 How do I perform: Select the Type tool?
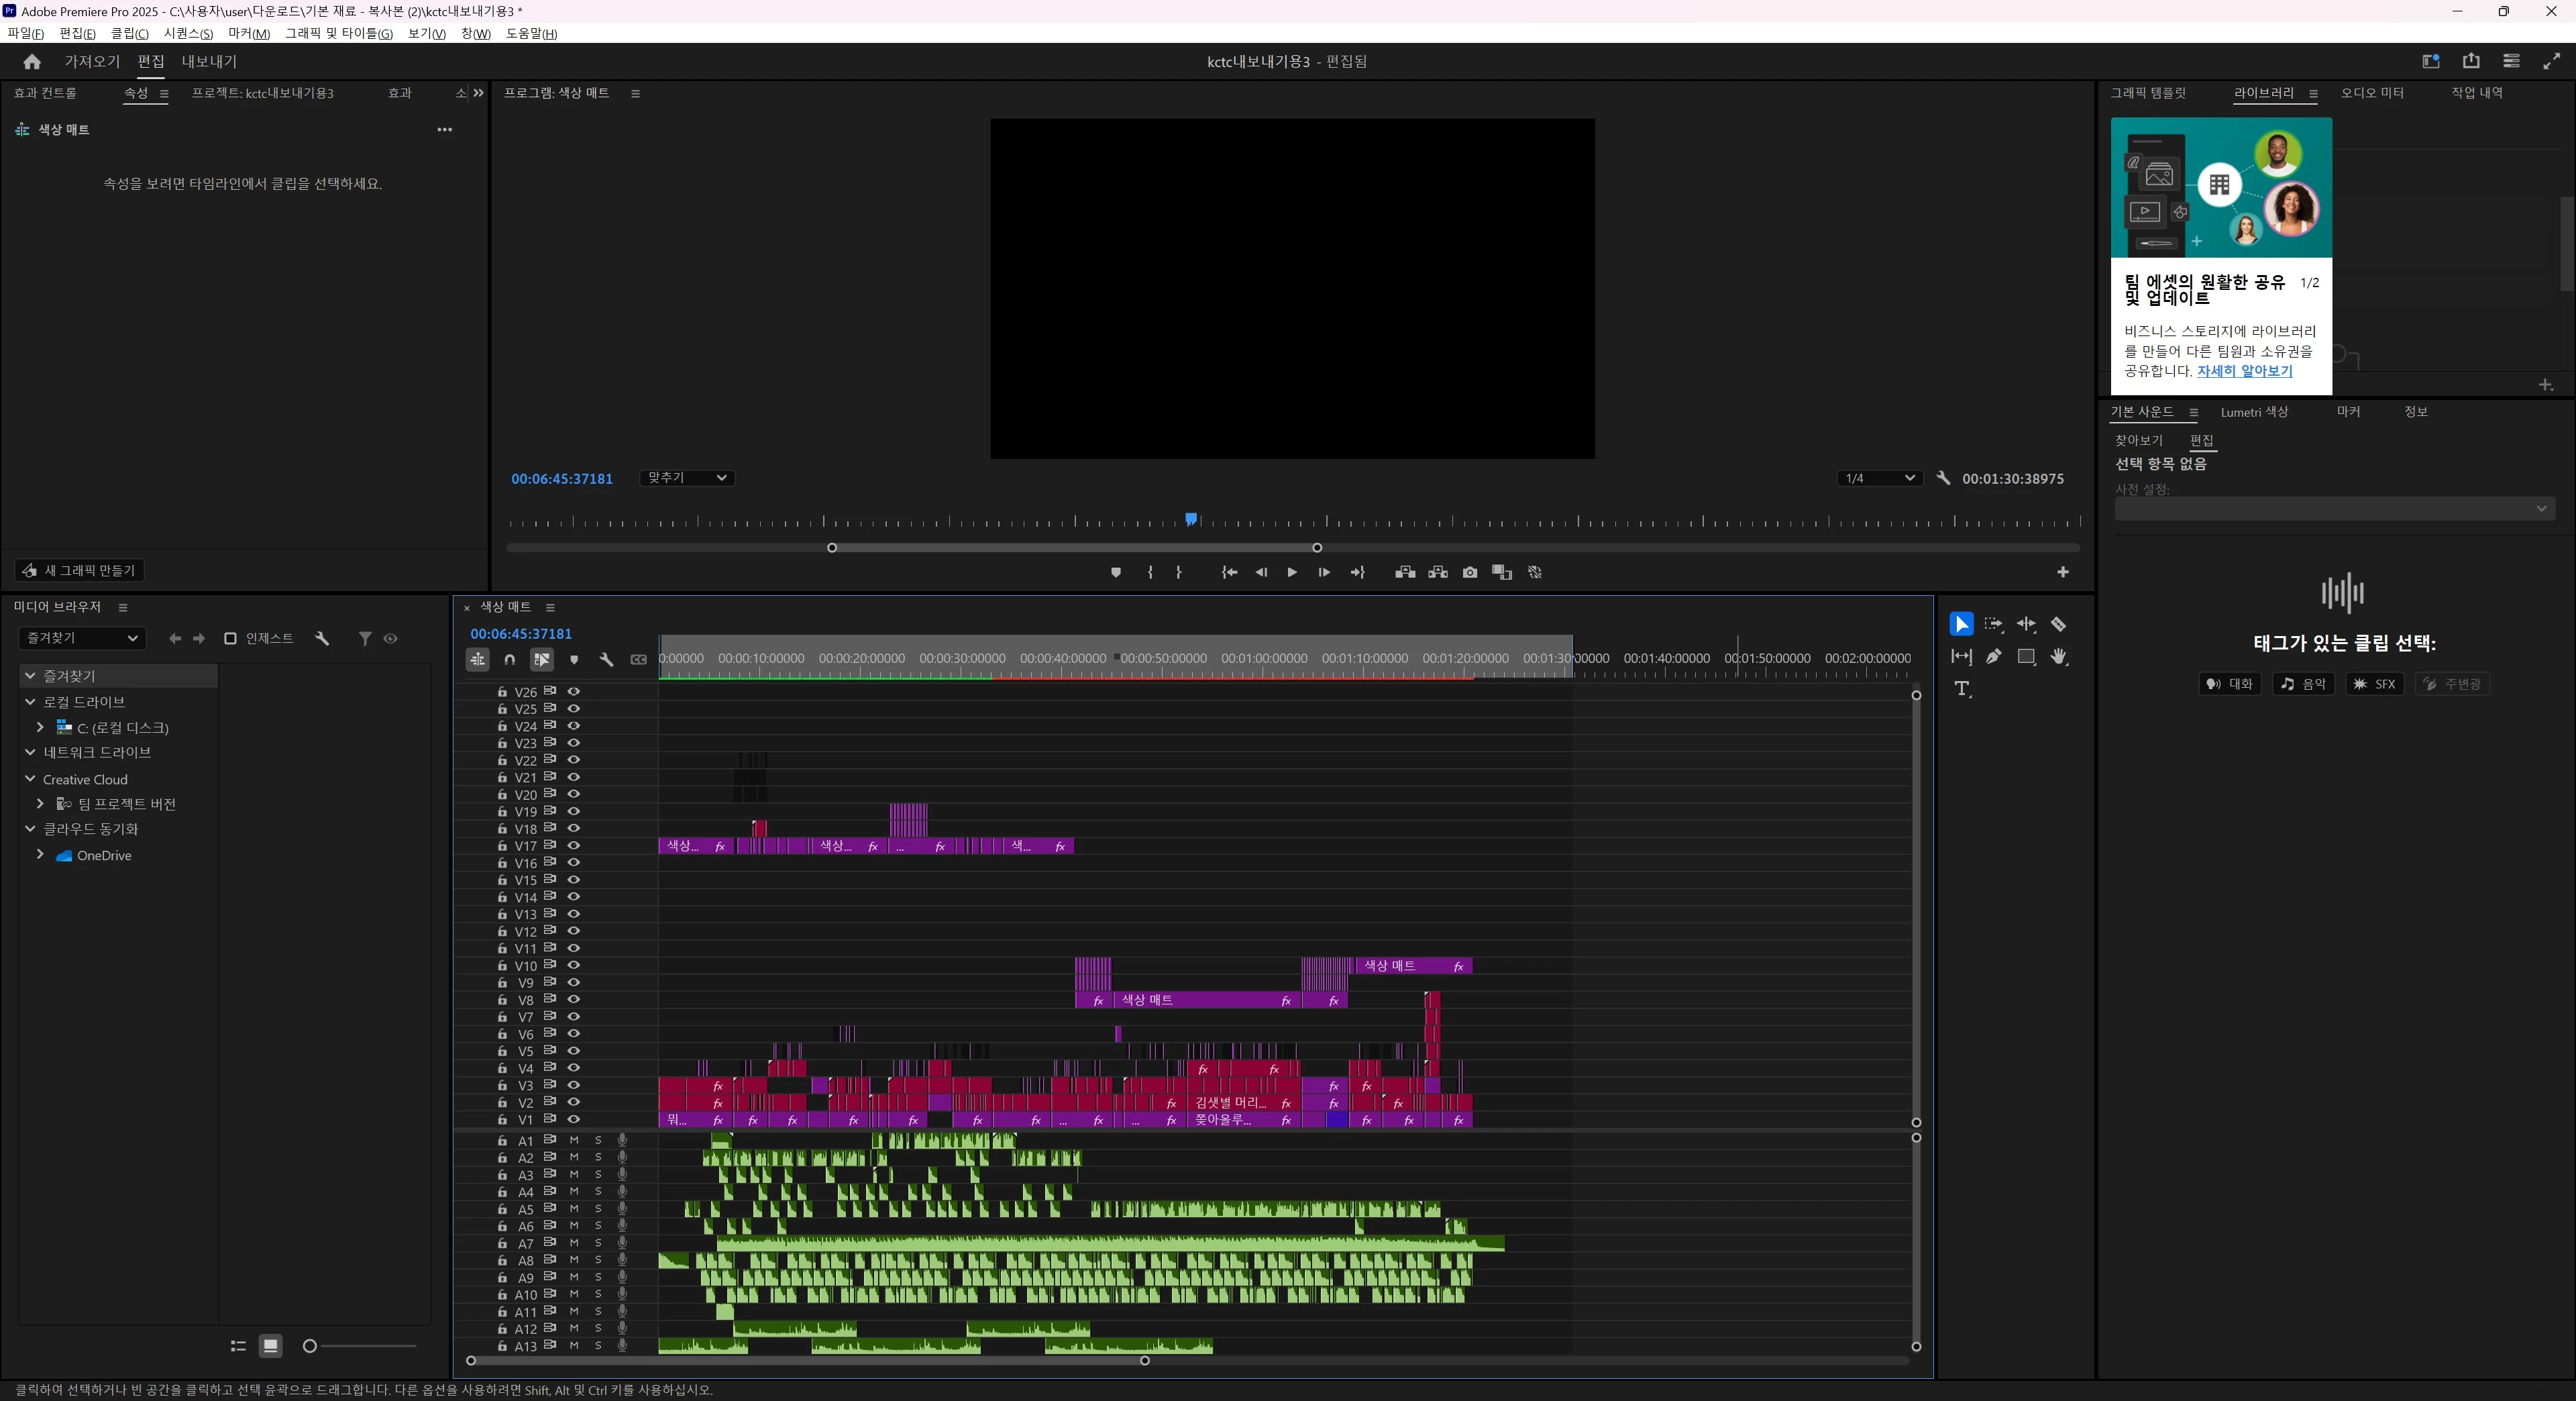pyautogui.click(x=1962, y=689)
